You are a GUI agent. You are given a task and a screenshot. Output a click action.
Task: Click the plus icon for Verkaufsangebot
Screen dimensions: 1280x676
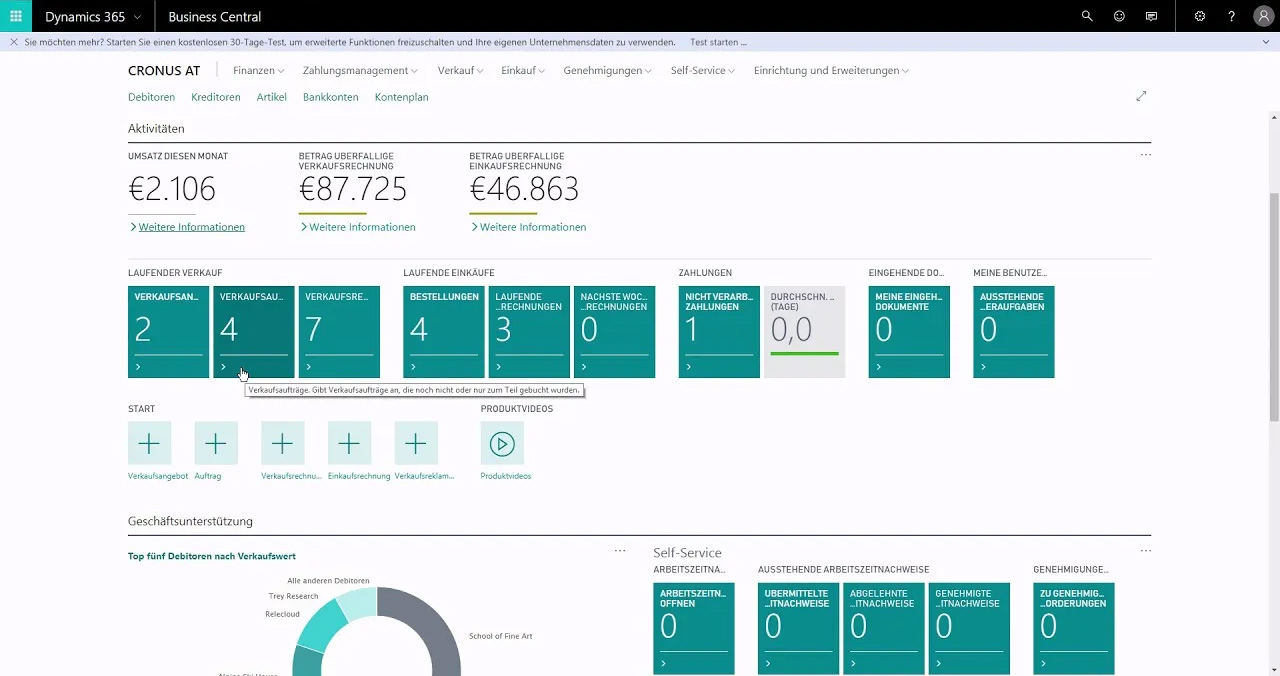tap(149, 443)
